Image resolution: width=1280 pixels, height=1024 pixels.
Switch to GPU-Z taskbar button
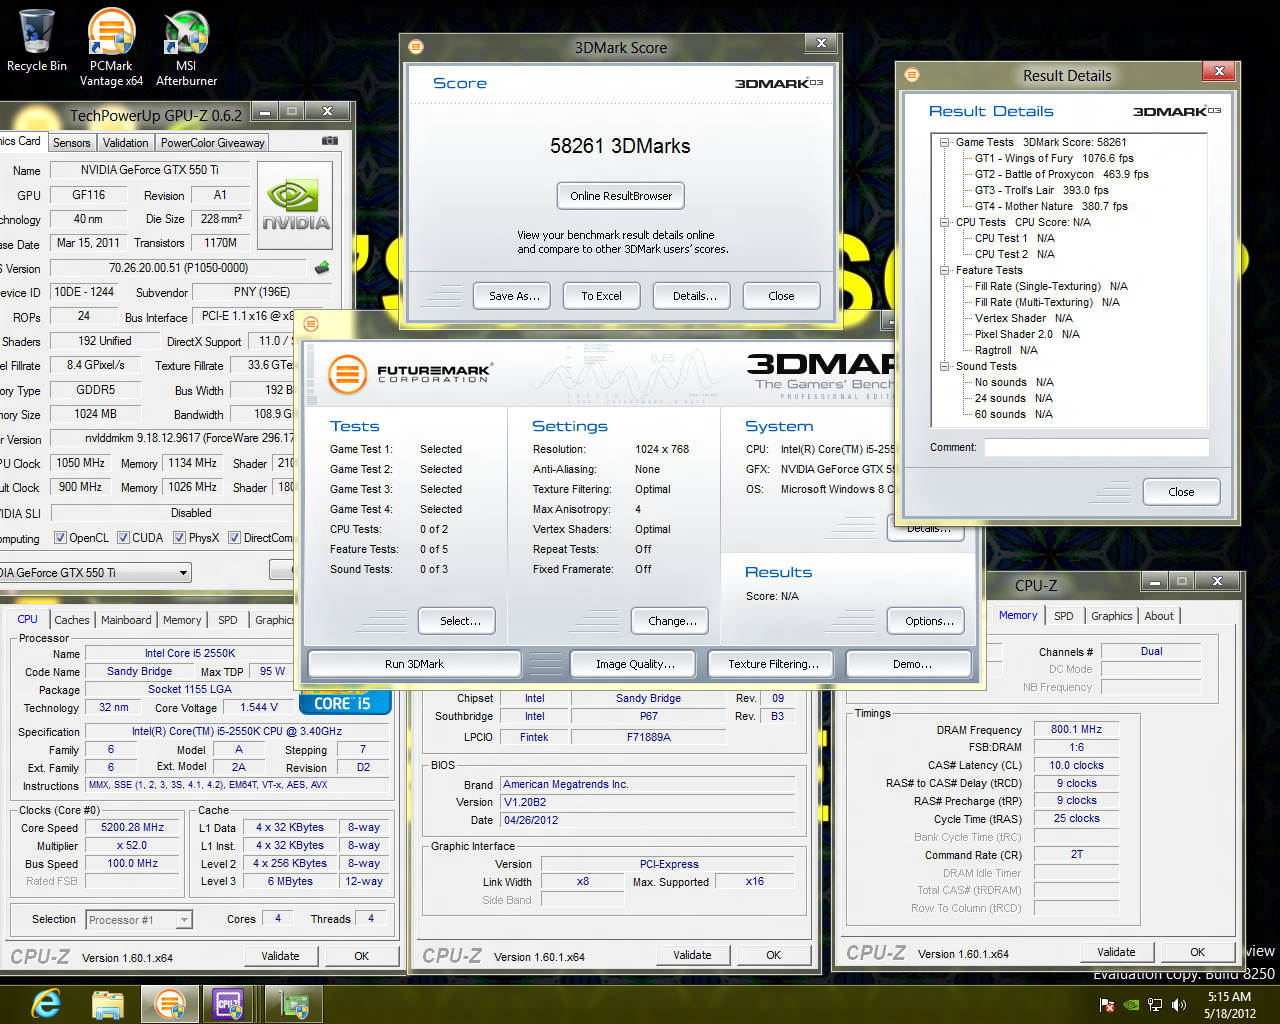293,1003
